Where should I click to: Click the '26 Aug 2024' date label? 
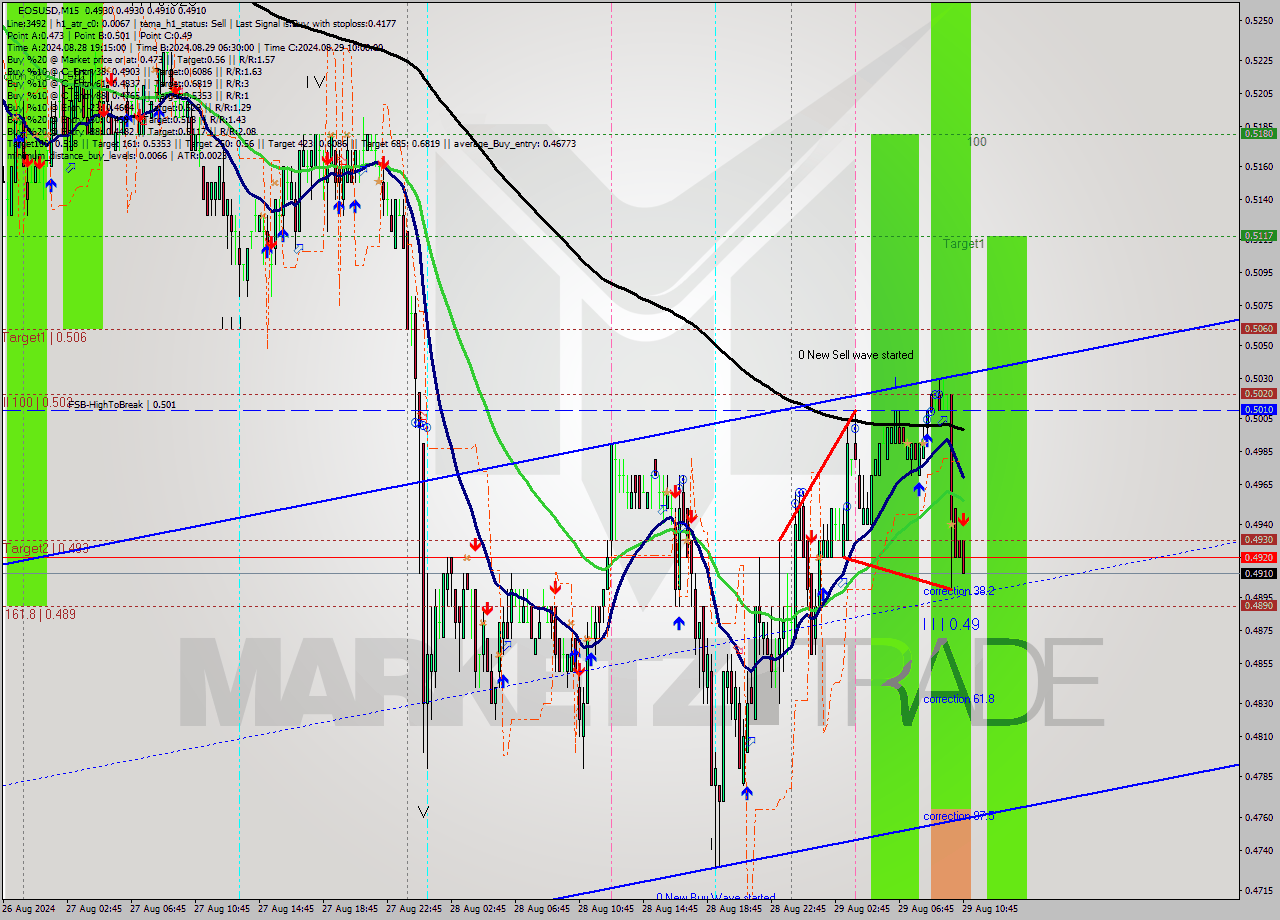coord(30,909)
